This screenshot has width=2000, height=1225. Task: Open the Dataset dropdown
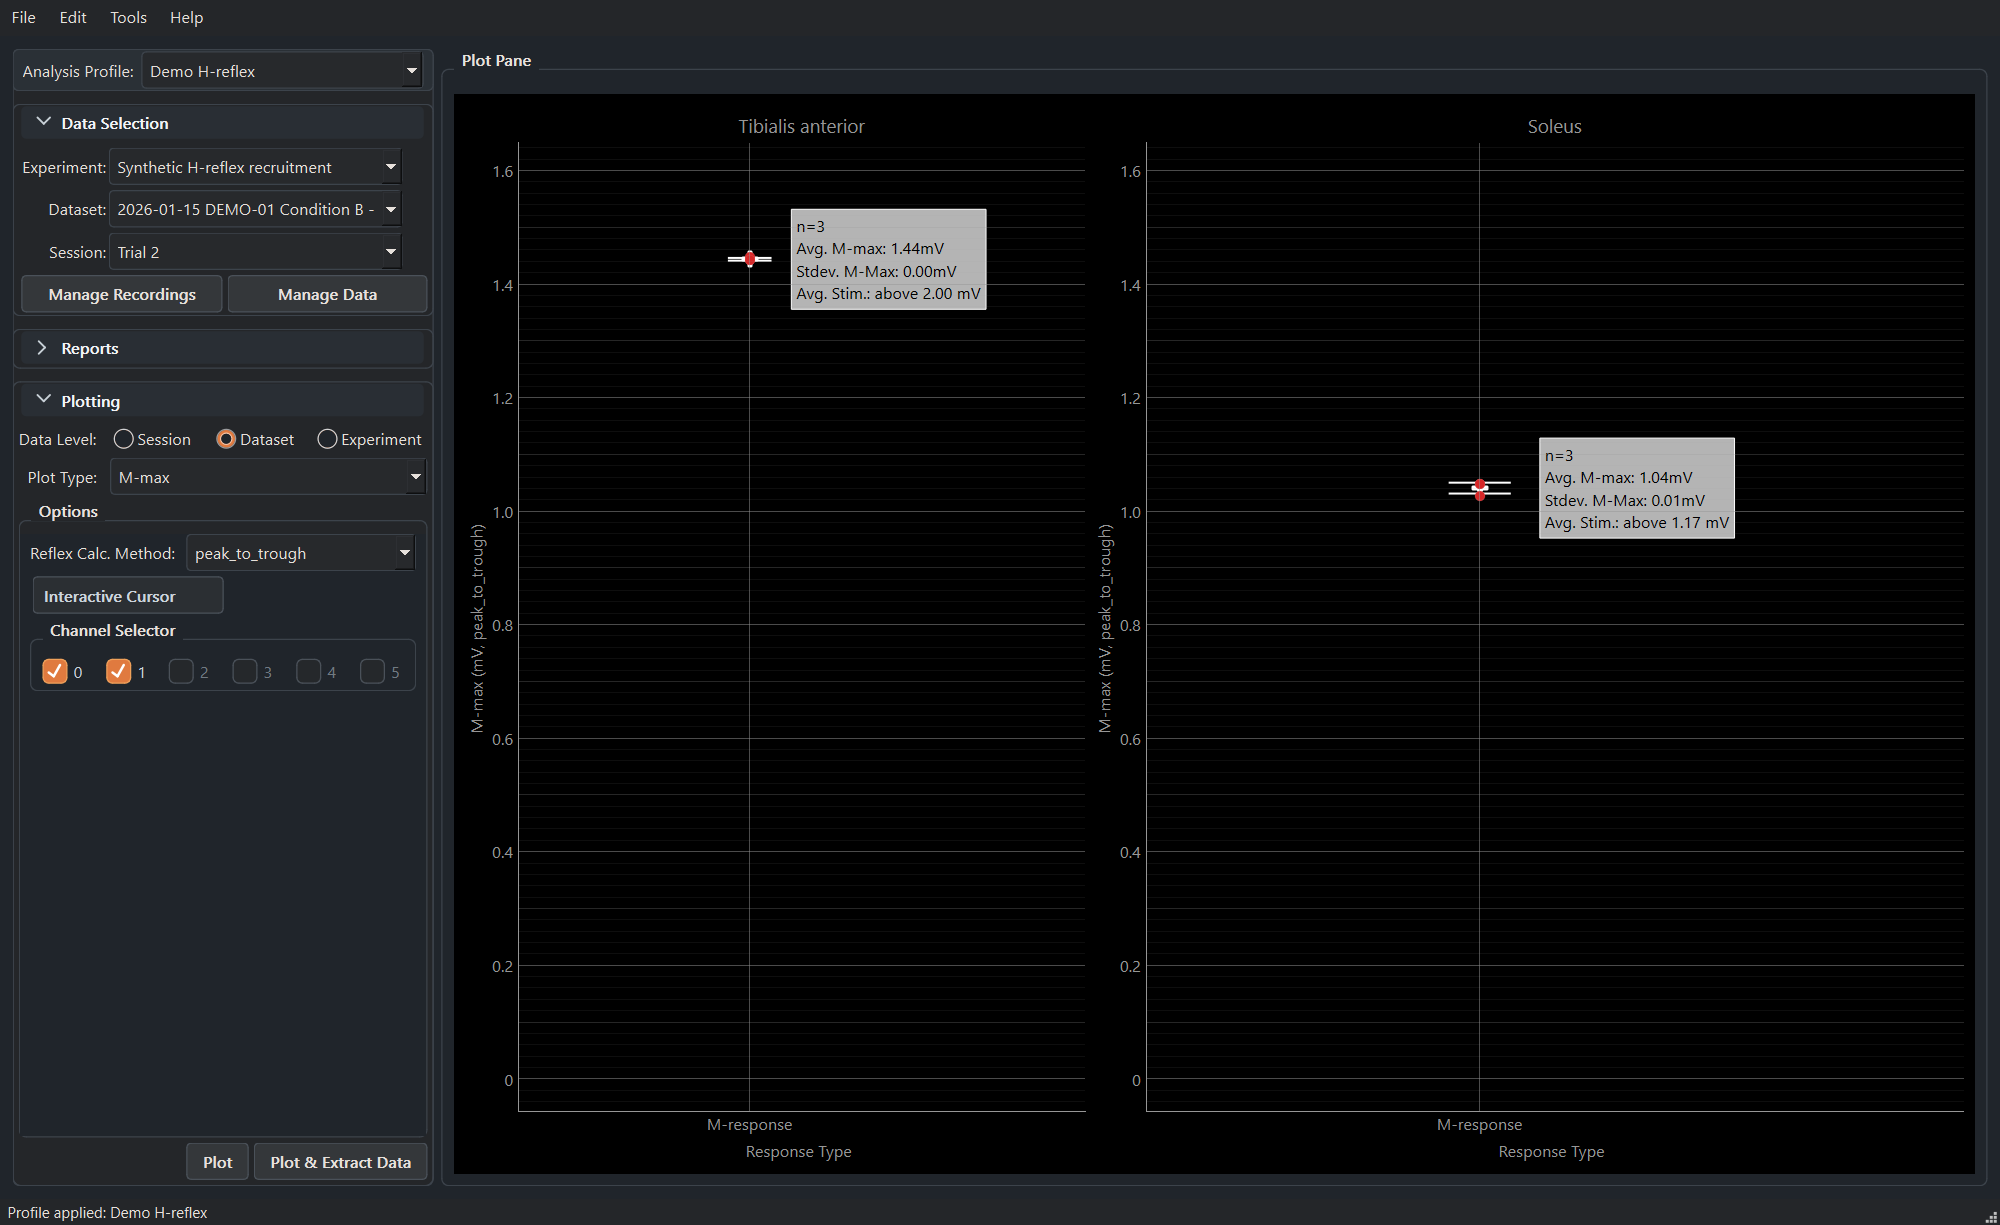pyautogui.click(x=255, y=209)
